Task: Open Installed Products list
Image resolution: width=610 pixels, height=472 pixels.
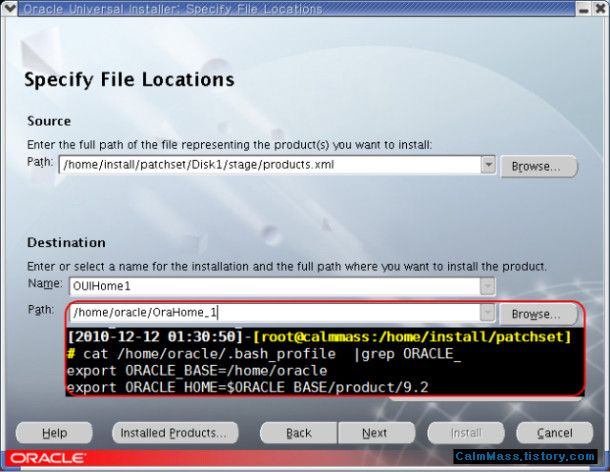Action: pyautogui.click(x=175, y=433)
